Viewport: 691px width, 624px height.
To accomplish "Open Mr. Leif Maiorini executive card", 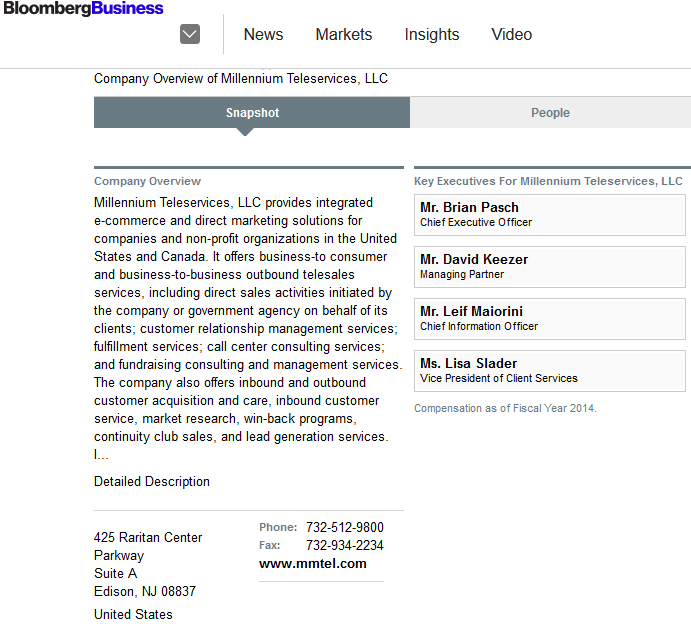I will 550,319.
